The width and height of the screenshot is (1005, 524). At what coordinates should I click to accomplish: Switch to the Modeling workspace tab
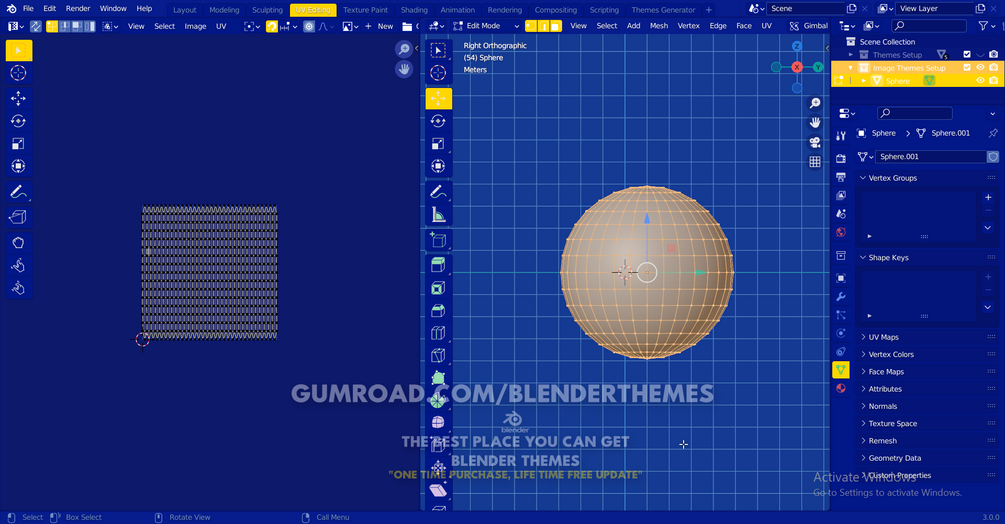click(x=224, y=10)
